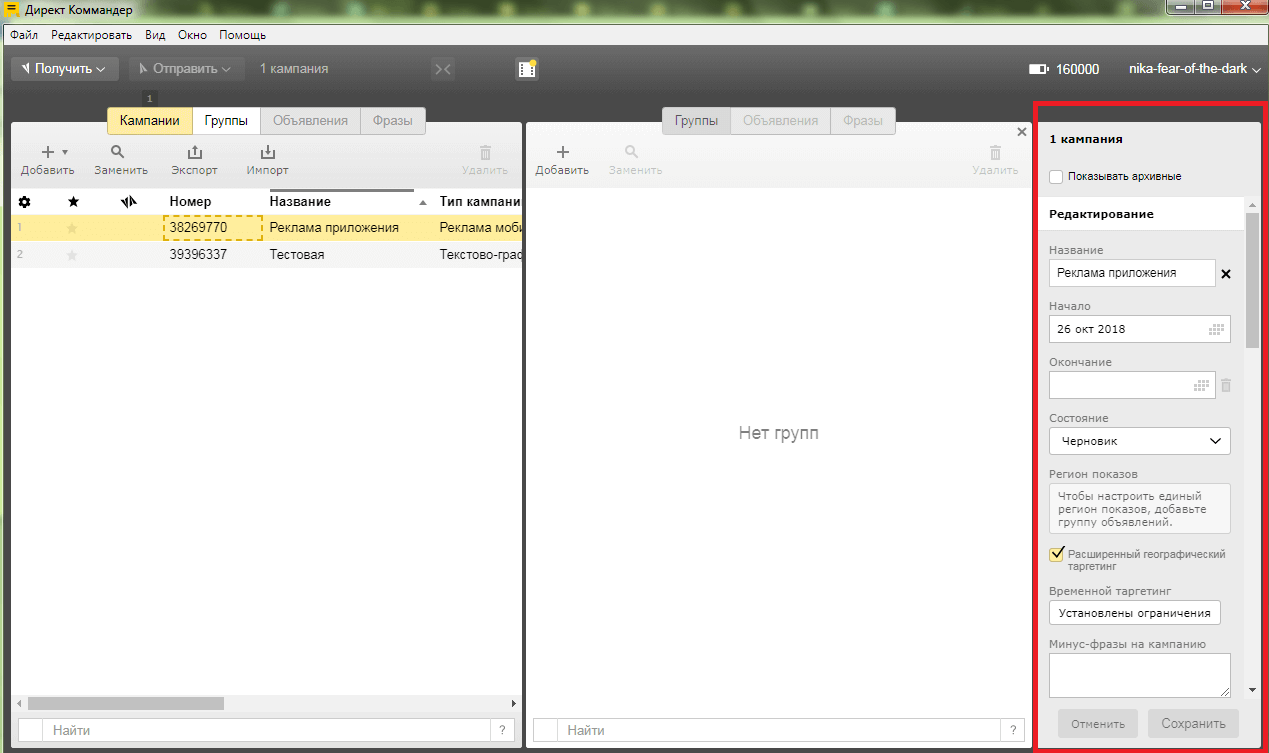
Task: Click the Replace magnifier icon in campaigns panel
Action: pos(118,153)
